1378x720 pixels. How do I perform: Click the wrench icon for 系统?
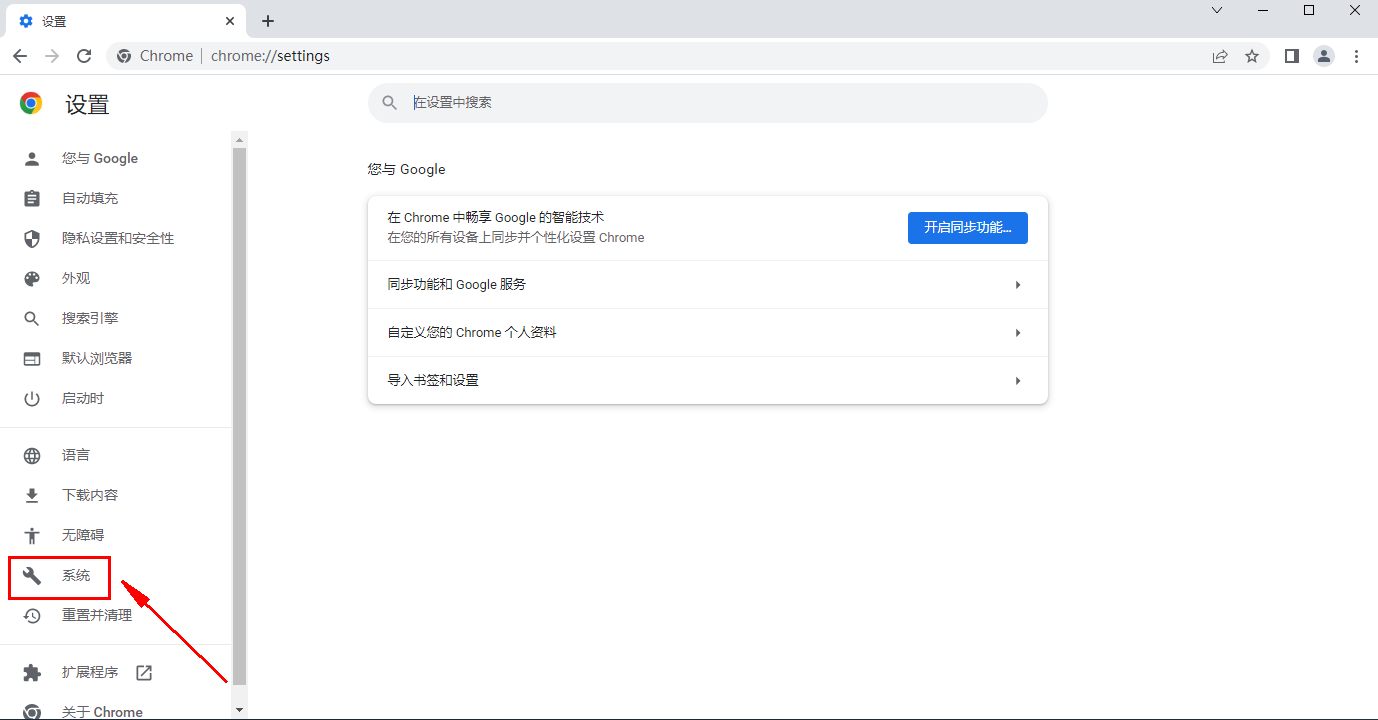pos(32,575)
